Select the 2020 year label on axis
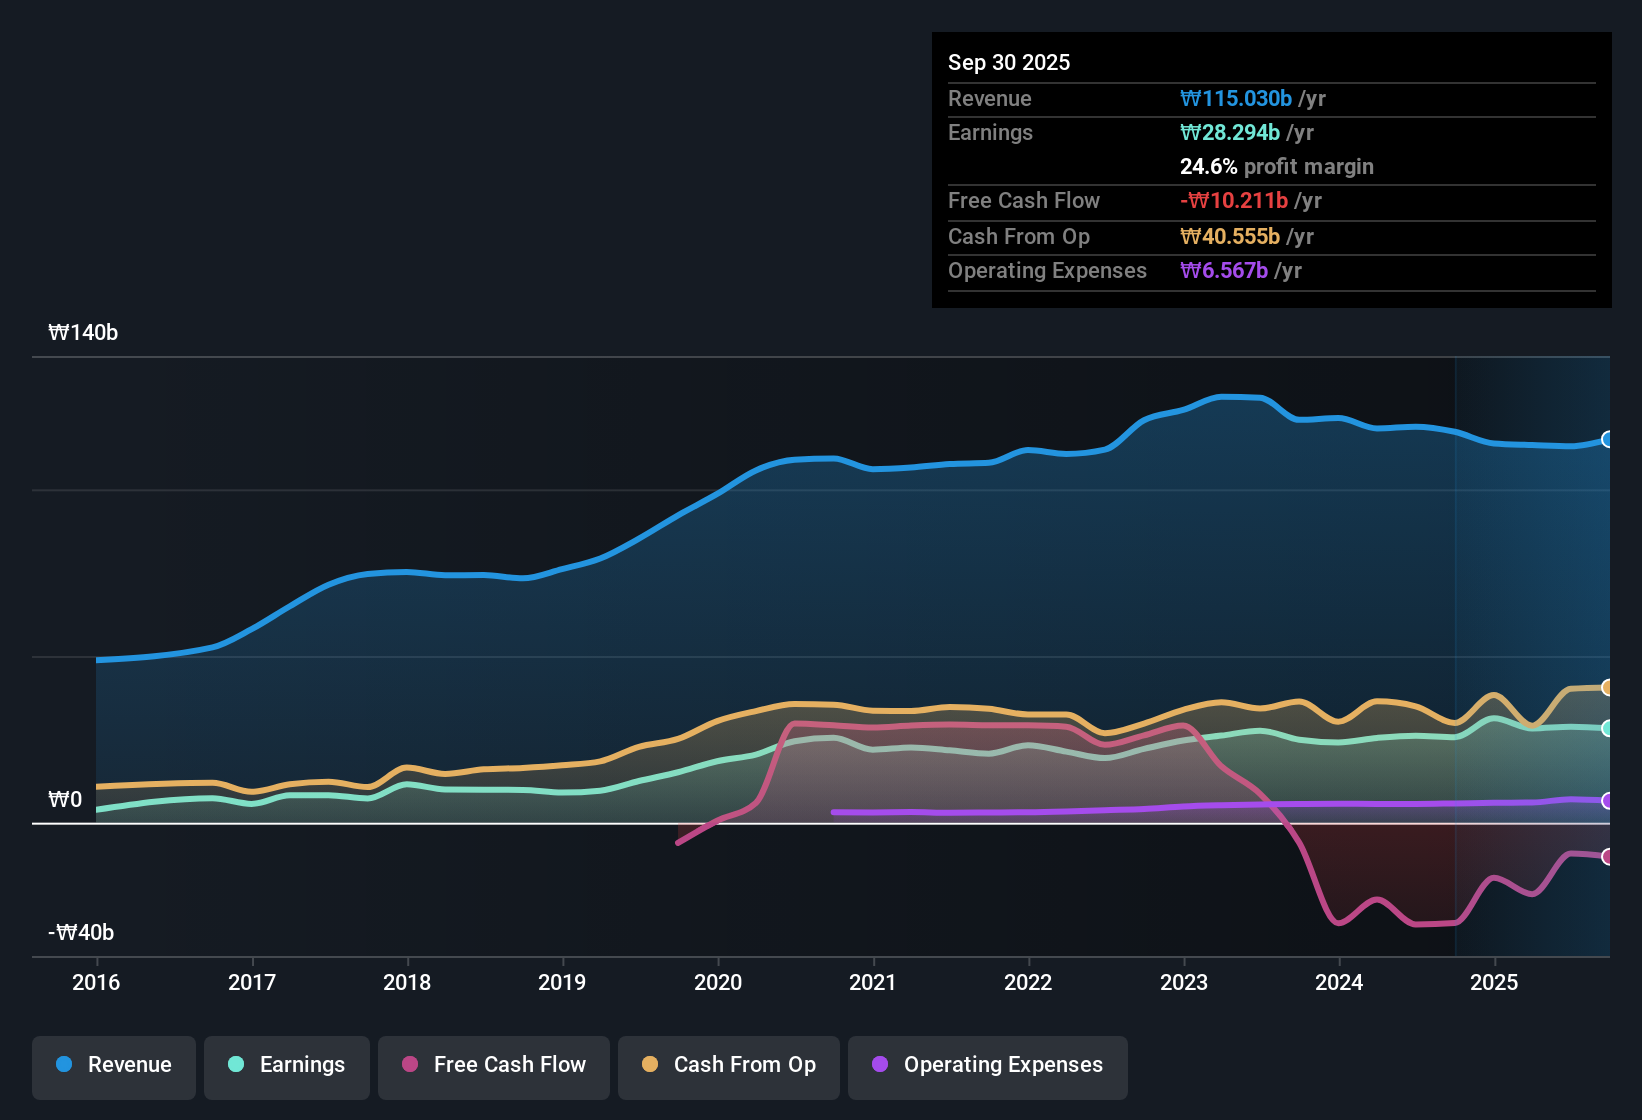This screenshot has width=1642, height=1120. pyautogui.click(x=718, y=983)
